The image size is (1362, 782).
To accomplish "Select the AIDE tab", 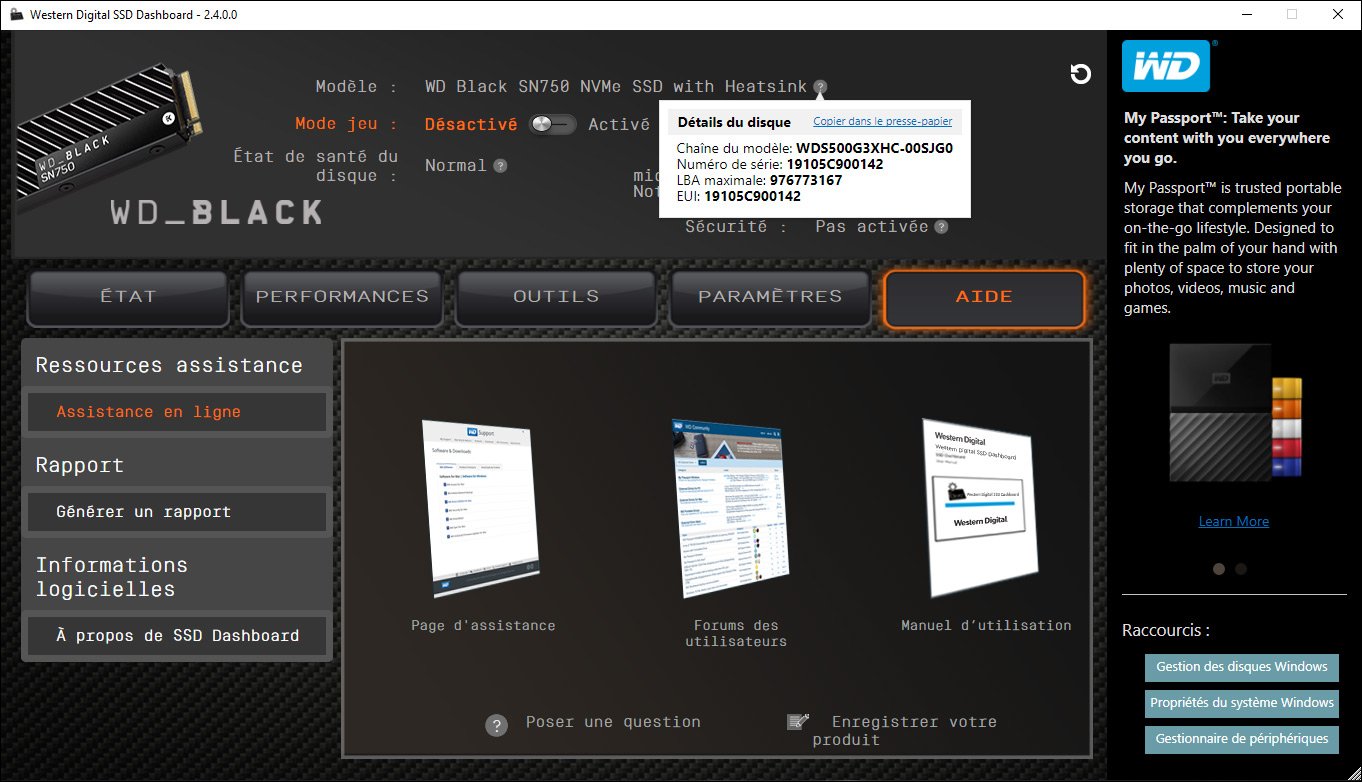I will 984,297.
